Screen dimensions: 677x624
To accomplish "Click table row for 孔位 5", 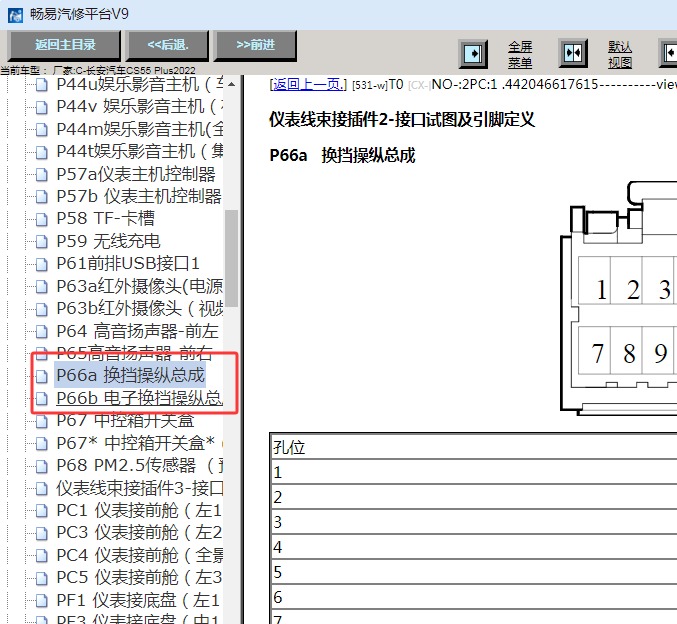I will pos(474,573).
